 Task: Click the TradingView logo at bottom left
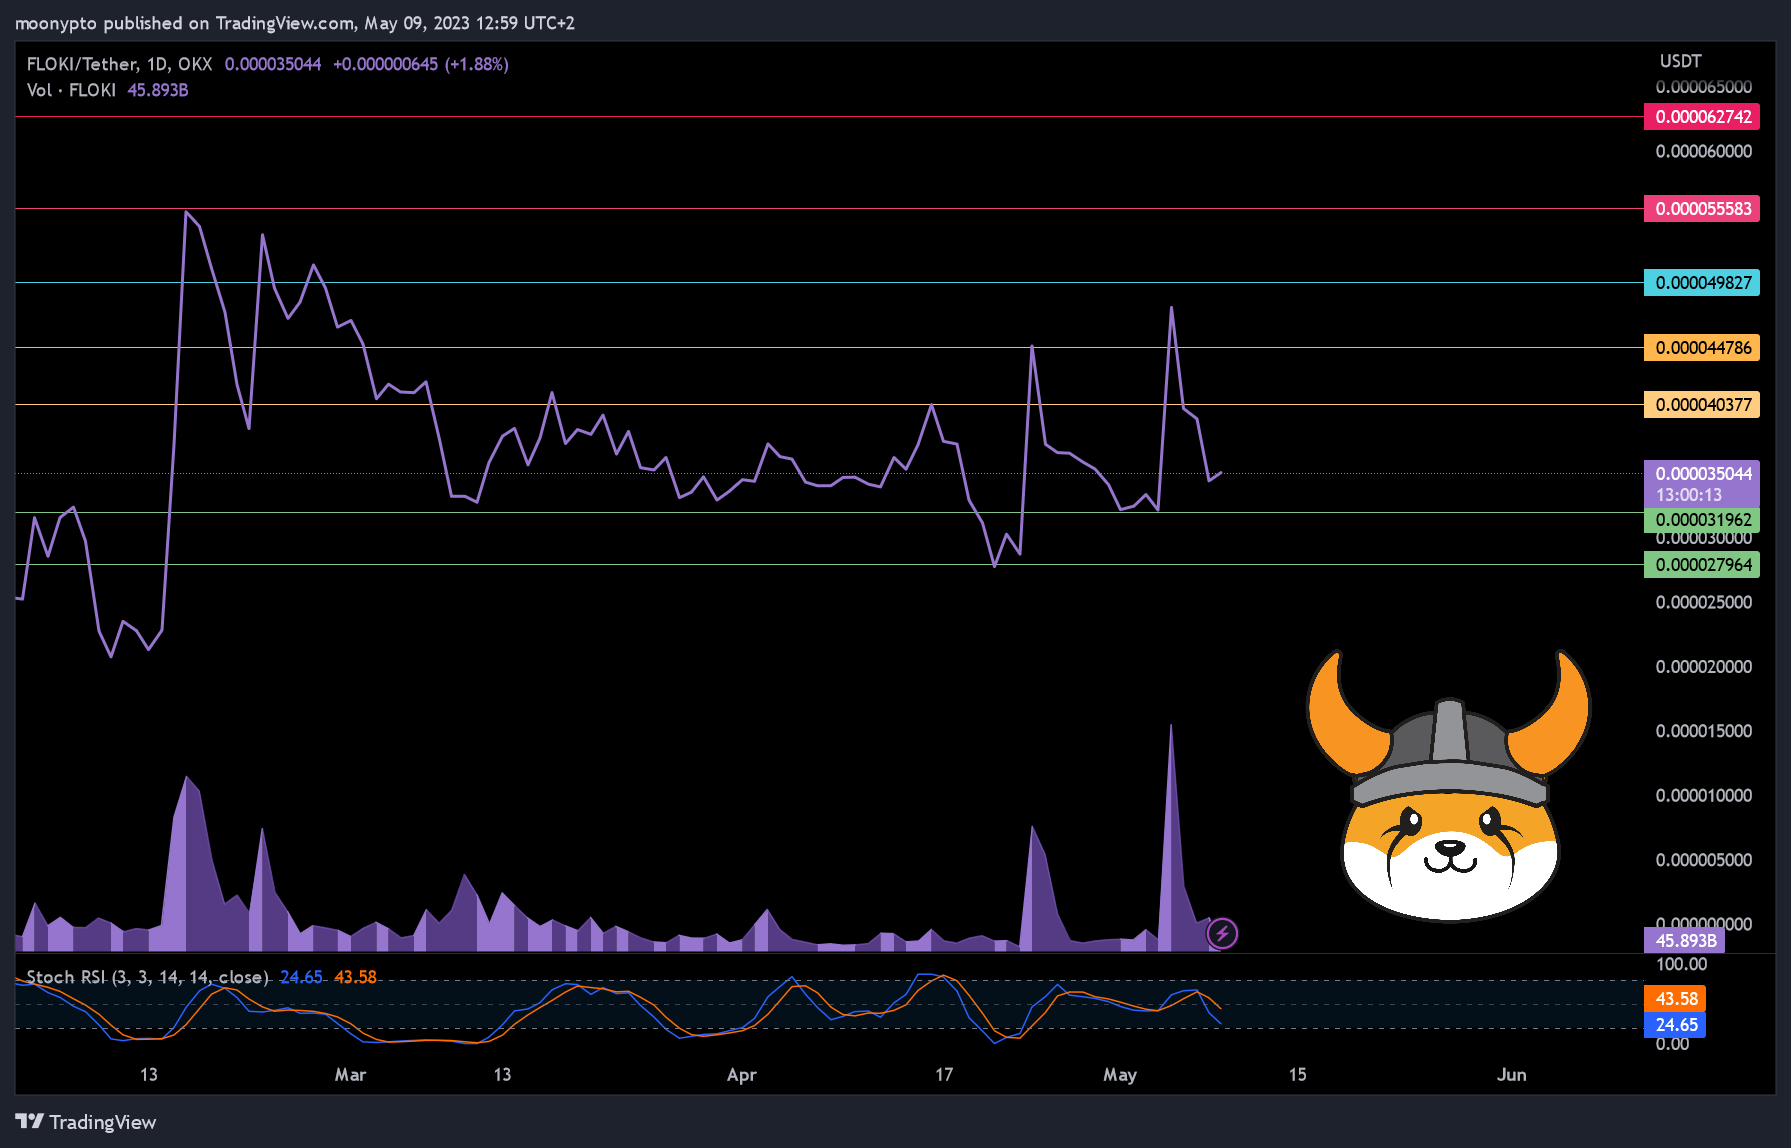[86, 1122]
